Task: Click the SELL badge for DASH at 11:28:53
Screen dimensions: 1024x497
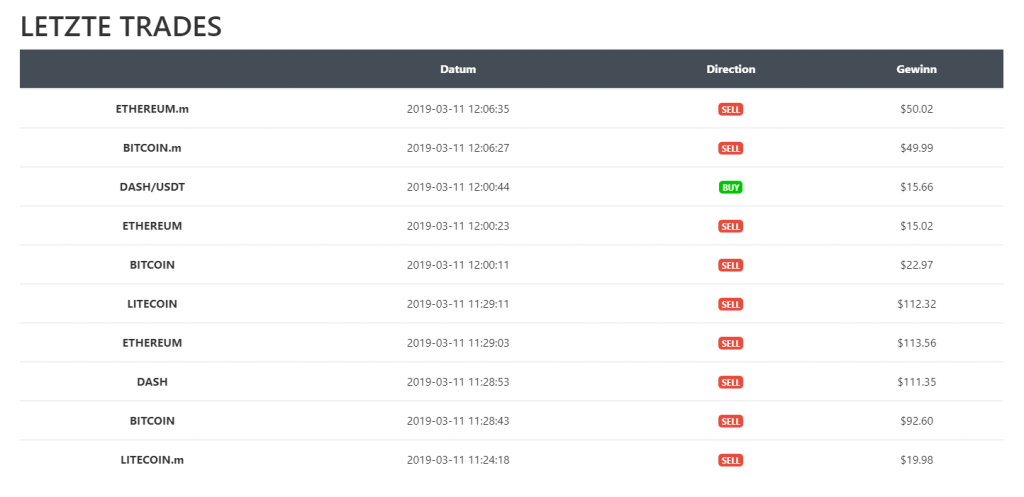Action: pyautogui.click(x=730, y=382)
